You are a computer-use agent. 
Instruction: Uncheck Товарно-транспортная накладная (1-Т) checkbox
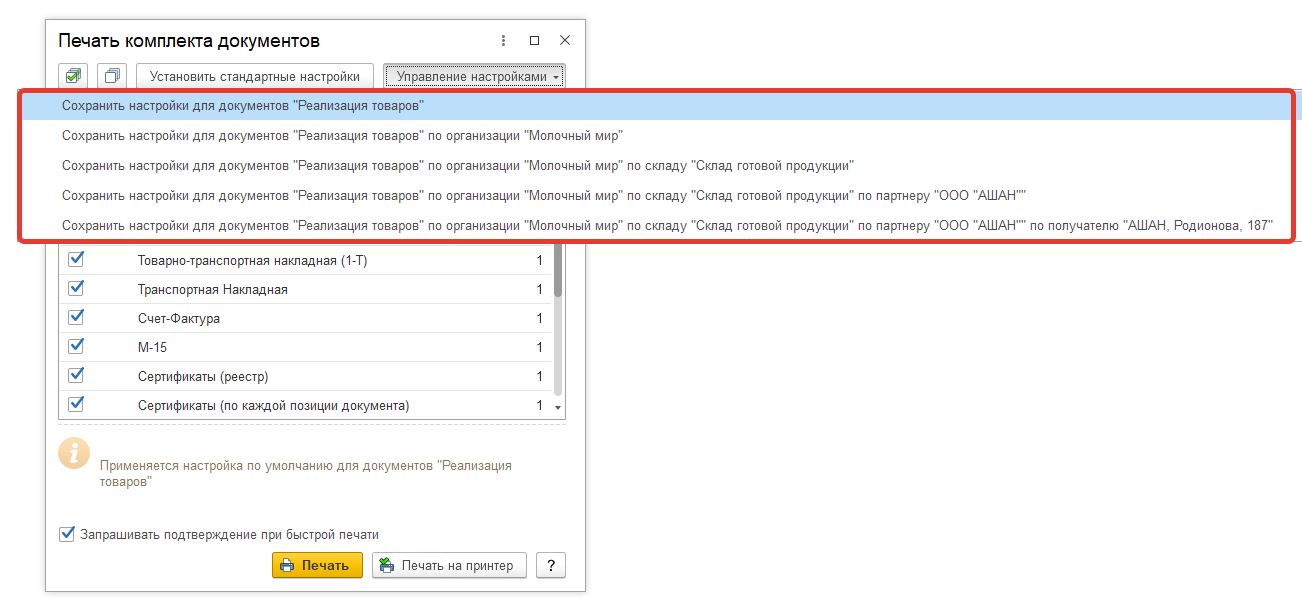pyautogui.click(x=76, y=260)
